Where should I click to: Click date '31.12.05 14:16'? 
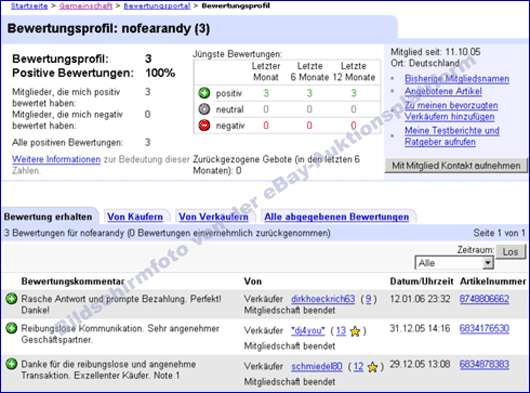420,328
